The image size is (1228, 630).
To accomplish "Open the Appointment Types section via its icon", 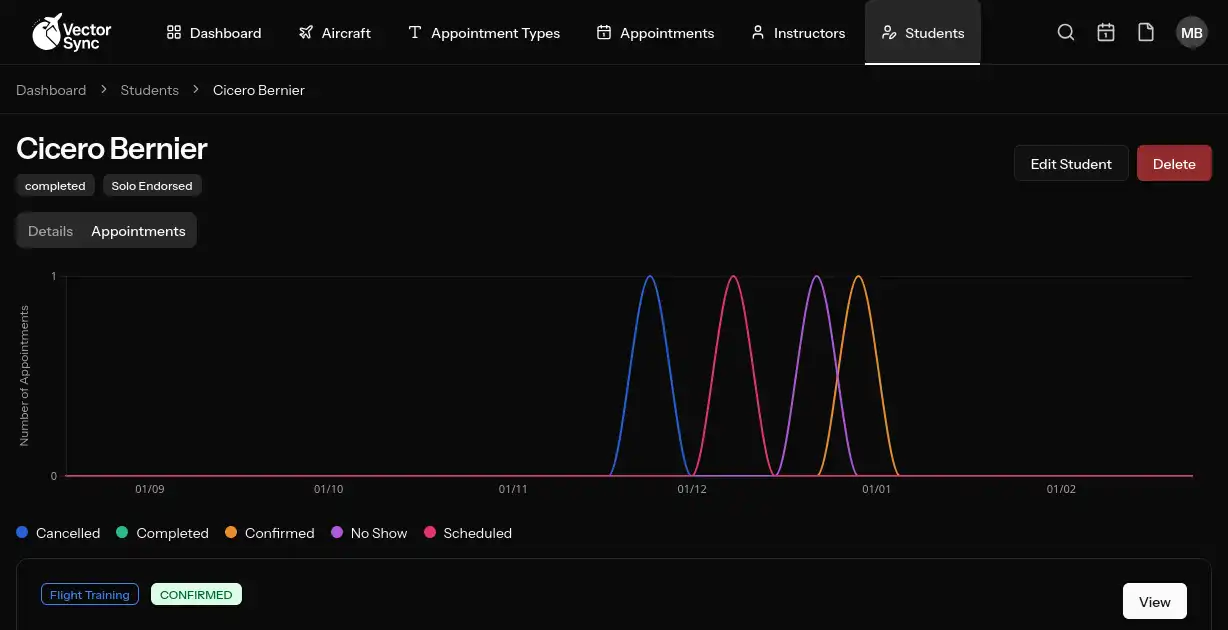I will [414, 32].
